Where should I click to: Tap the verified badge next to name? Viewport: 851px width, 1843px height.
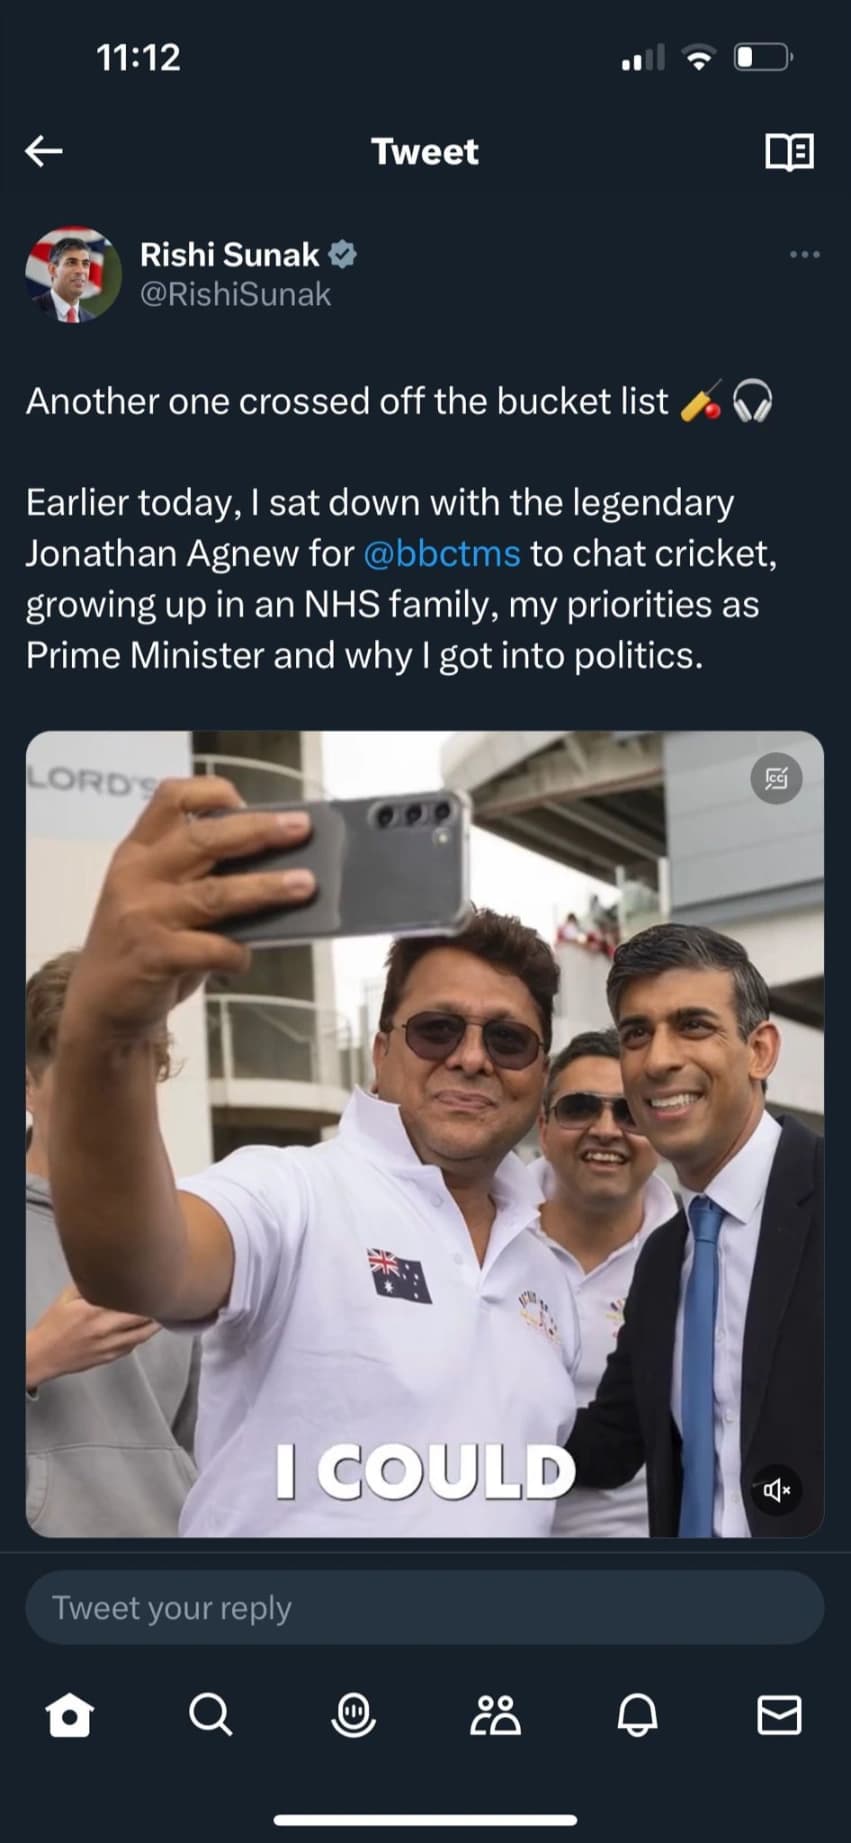click(343, 255)
